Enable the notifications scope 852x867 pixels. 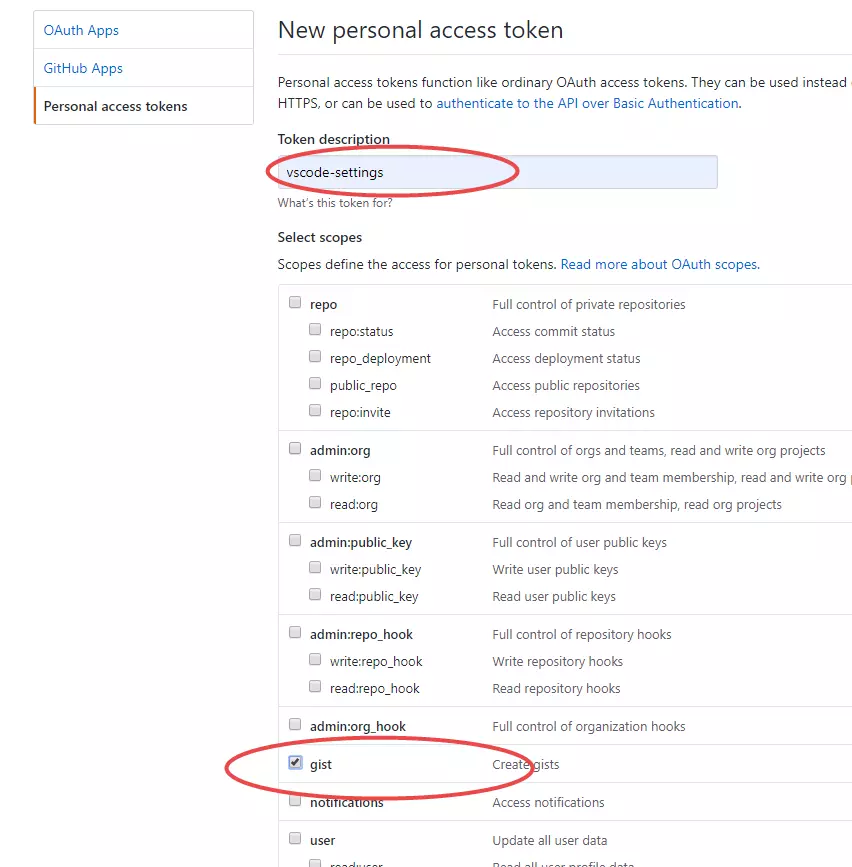coord(294,799)
